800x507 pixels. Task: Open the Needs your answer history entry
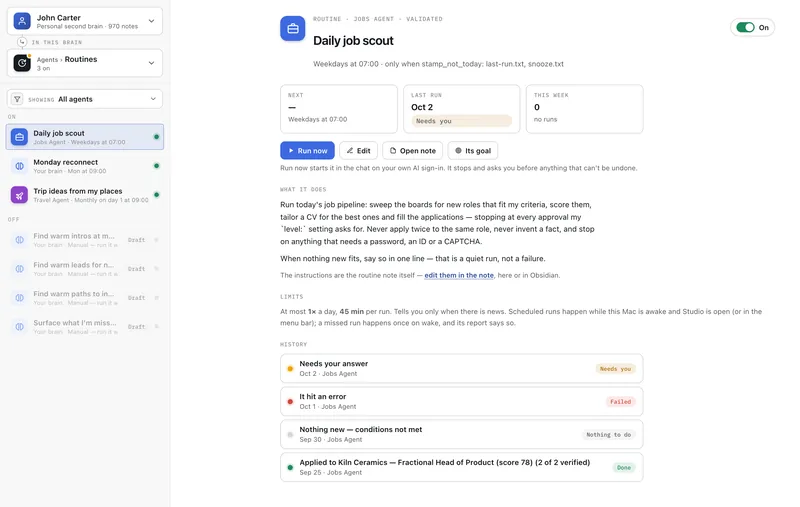(x=462, y=368)
